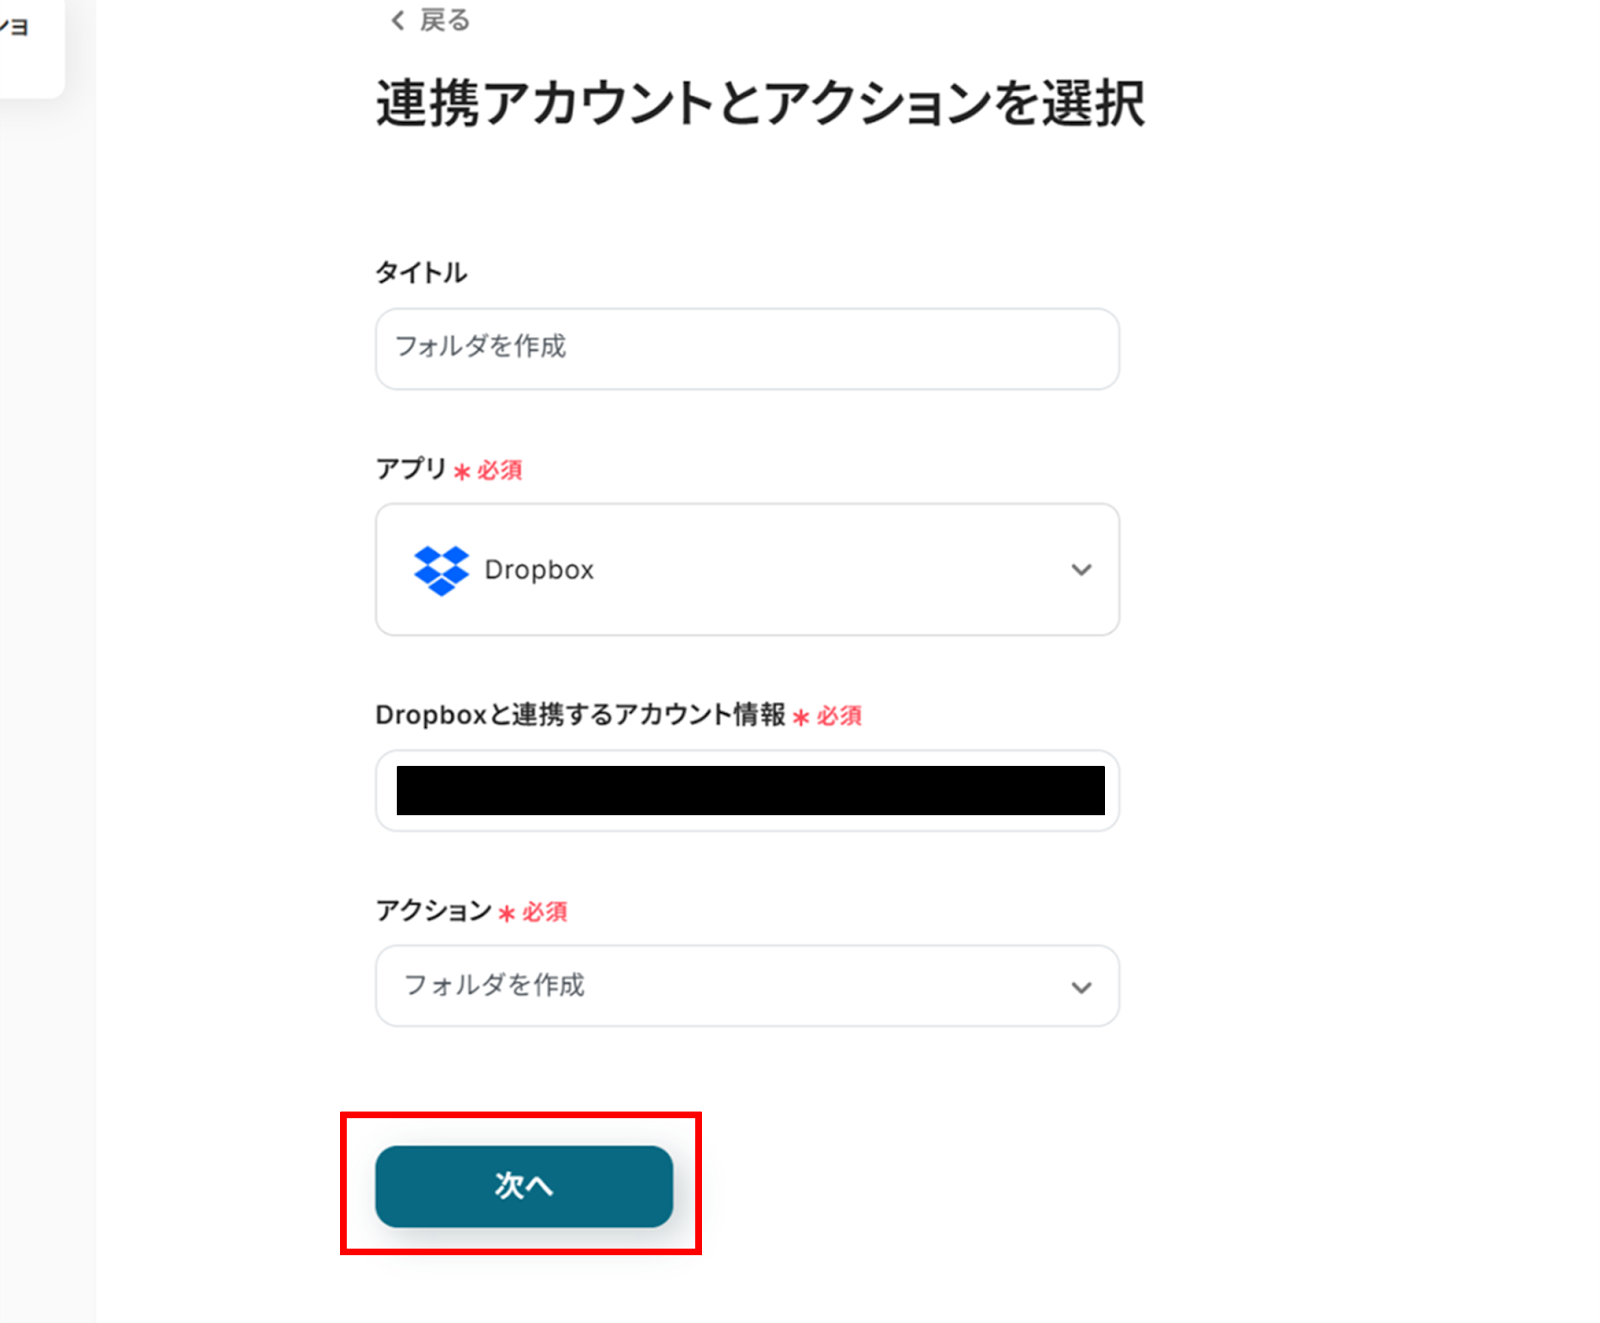
Task: Click the Dropbox account information field
Action: click(746, 790)
